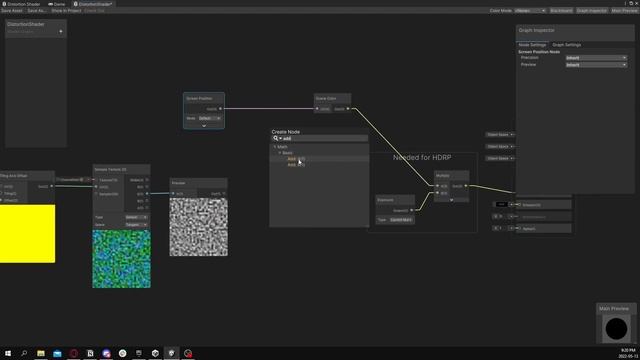Select the DistortionShader* graph tab
This screenshot has height=360, width=640.
pyautogui.click(x=93, y=4)
